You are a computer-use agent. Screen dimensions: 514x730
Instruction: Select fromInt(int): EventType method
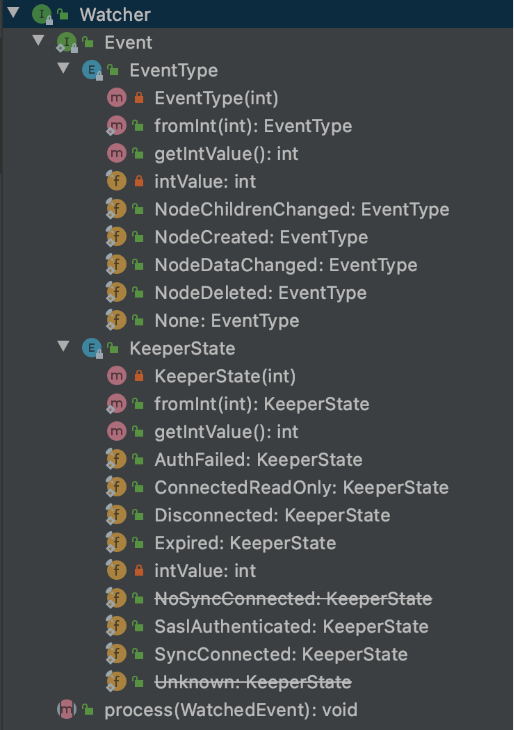point(253,126)
